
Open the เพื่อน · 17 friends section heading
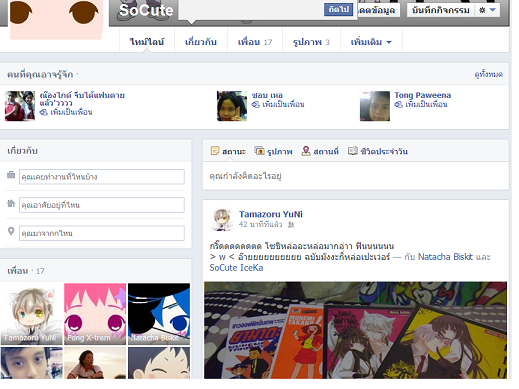point(26,271)
